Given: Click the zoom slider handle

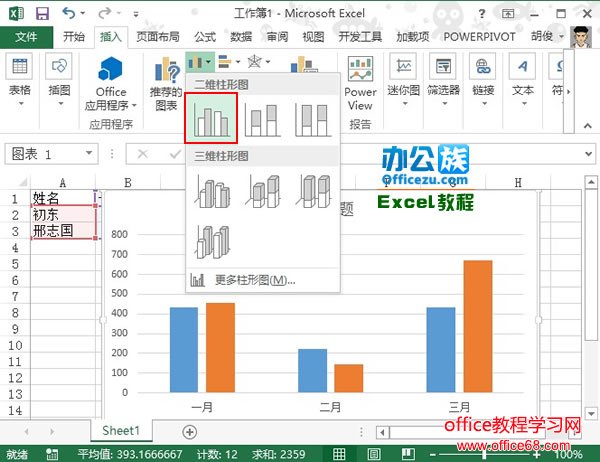Looking at the screenshot, I should 484,454.
